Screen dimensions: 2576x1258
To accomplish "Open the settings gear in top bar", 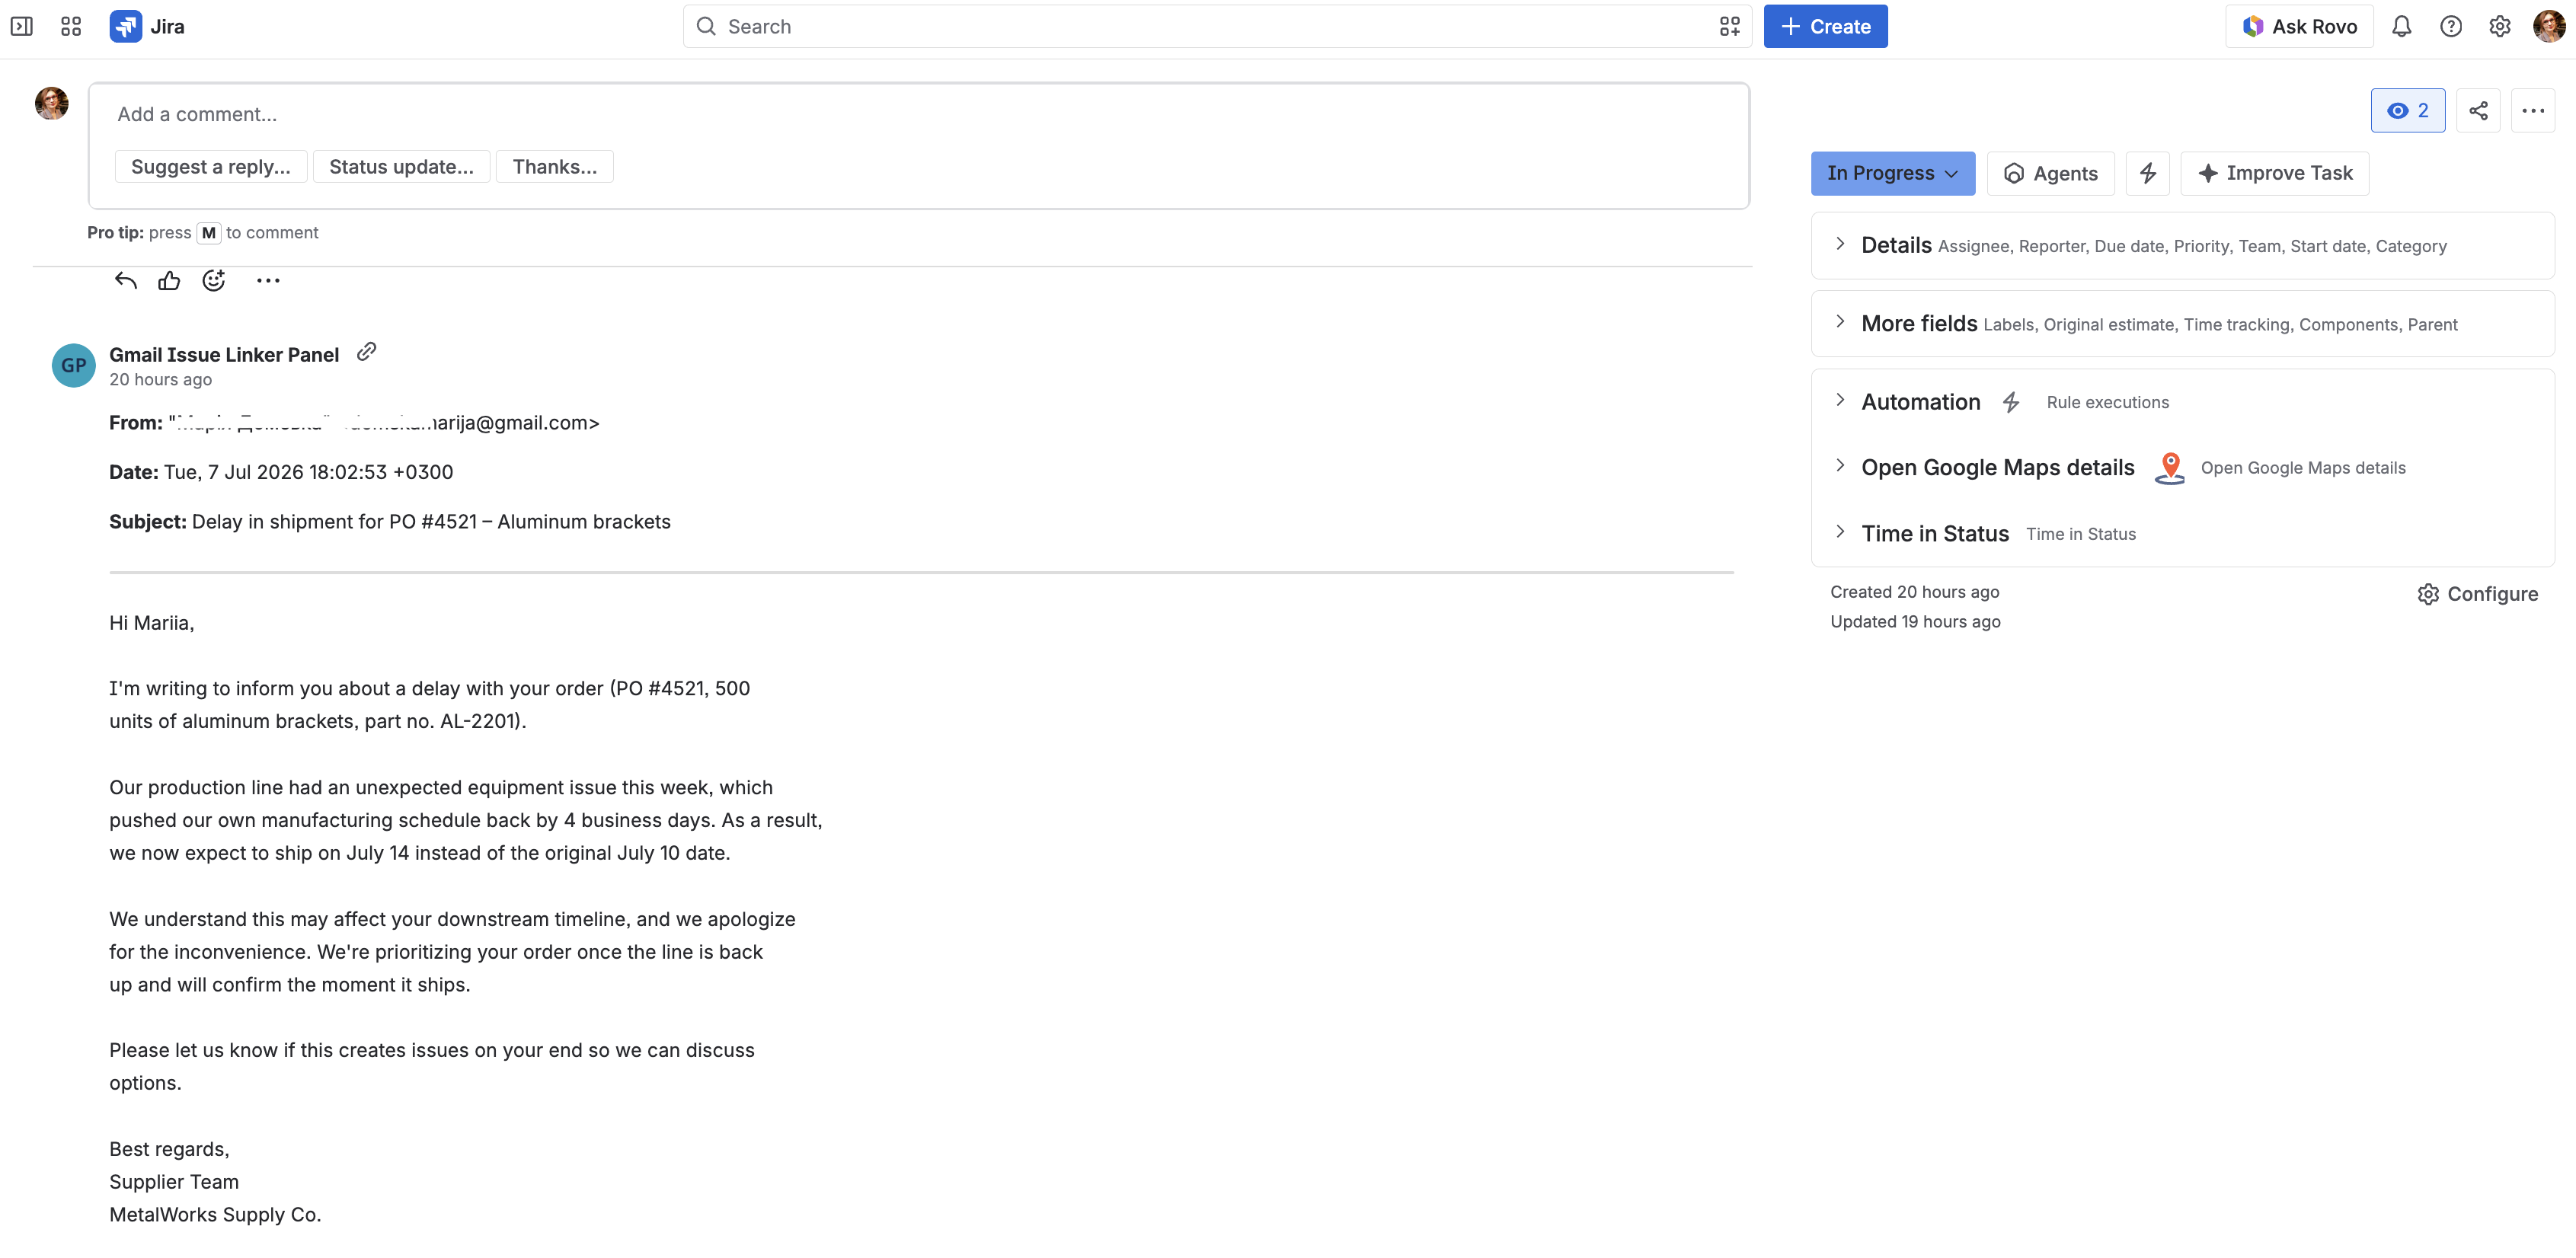I will pyautogui.click(x=2499, y=27).
